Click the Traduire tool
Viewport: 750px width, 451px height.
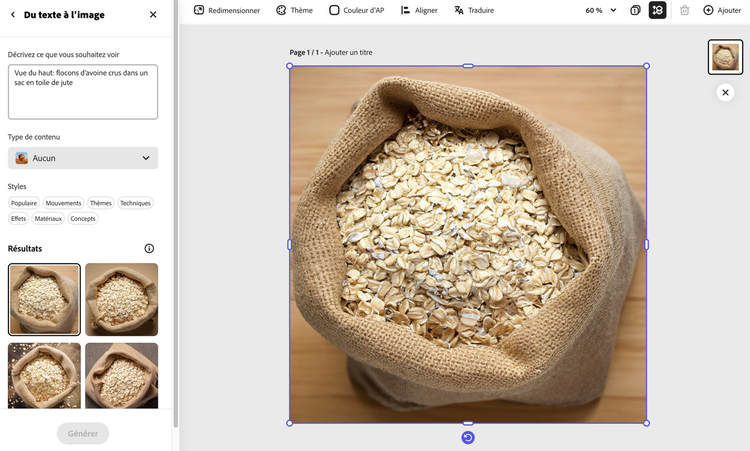click(x=474, y=10)
